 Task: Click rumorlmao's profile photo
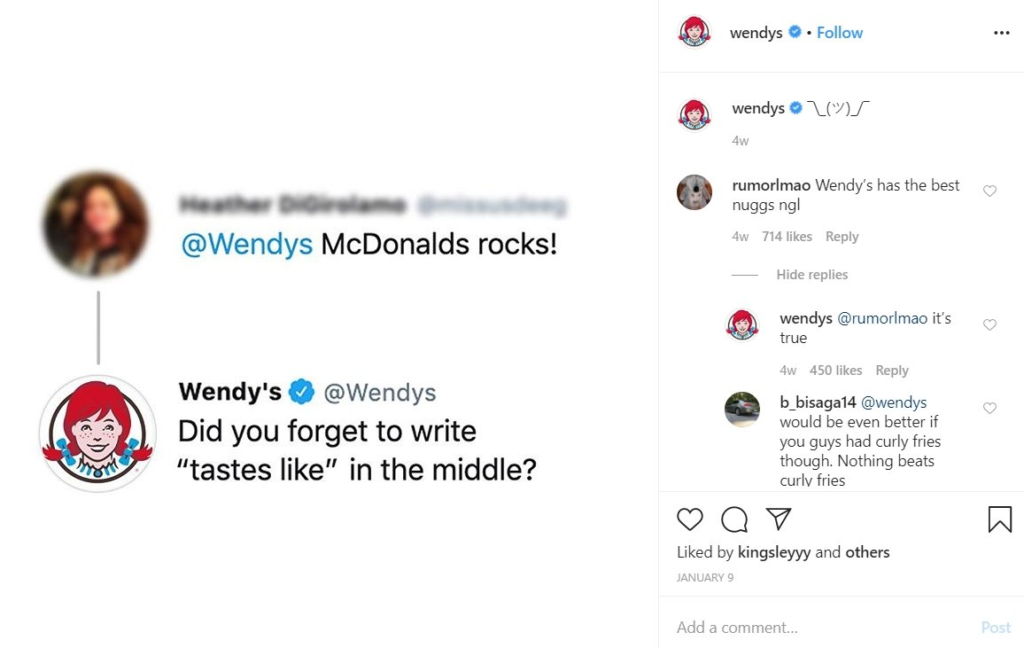(x=694, y=192)
